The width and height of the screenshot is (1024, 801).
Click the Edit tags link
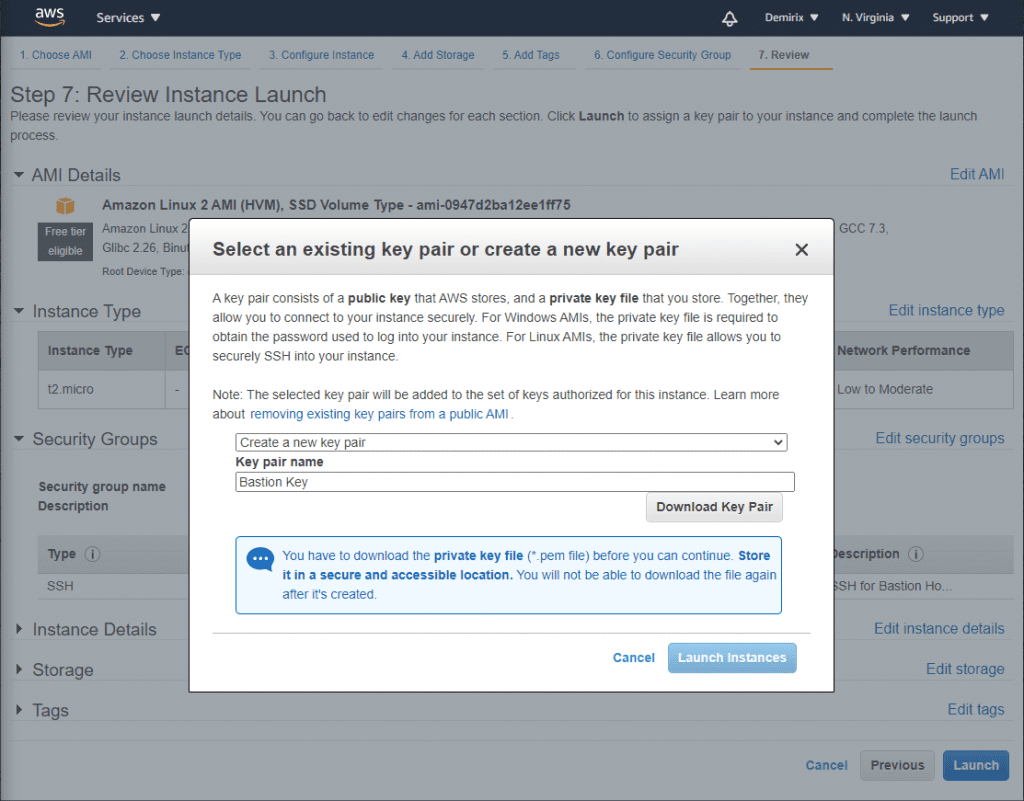[976, 709]
